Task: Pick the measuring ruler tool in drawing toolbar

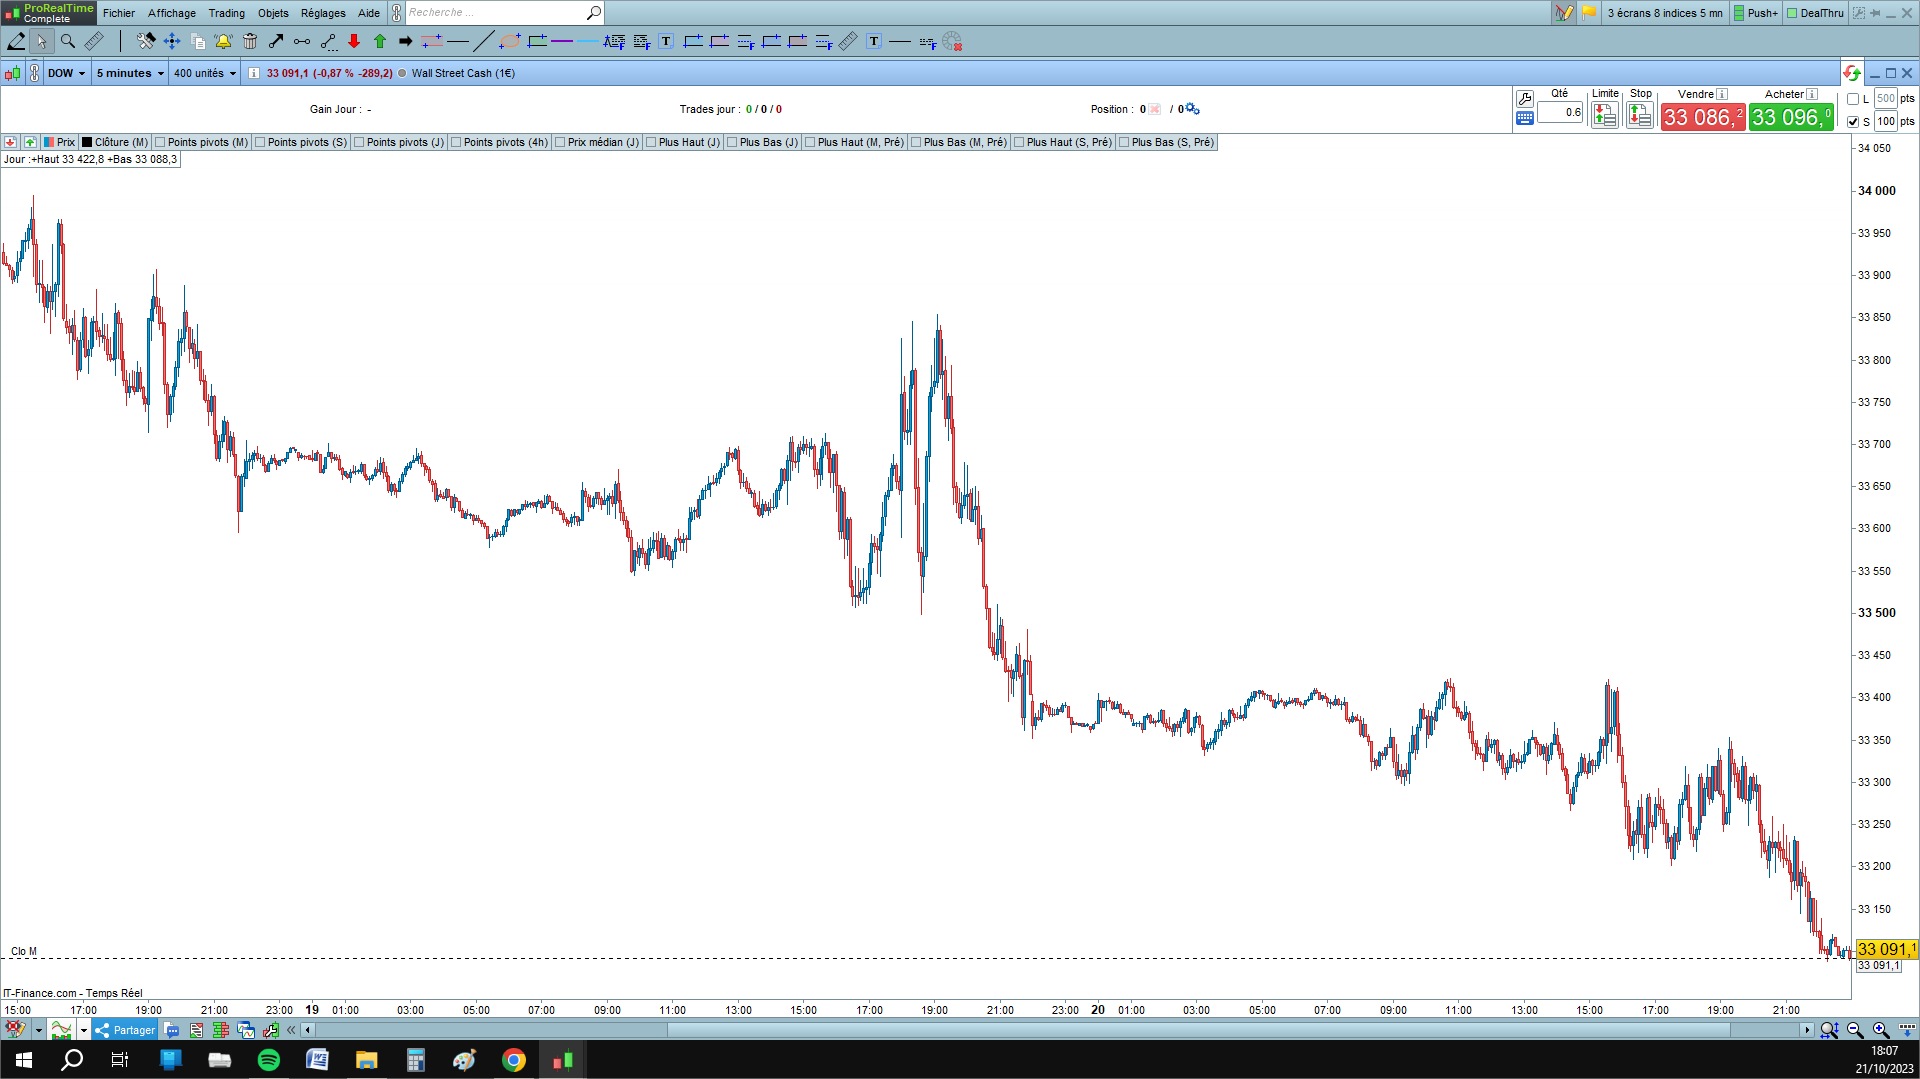Action: tap(94, 41)
